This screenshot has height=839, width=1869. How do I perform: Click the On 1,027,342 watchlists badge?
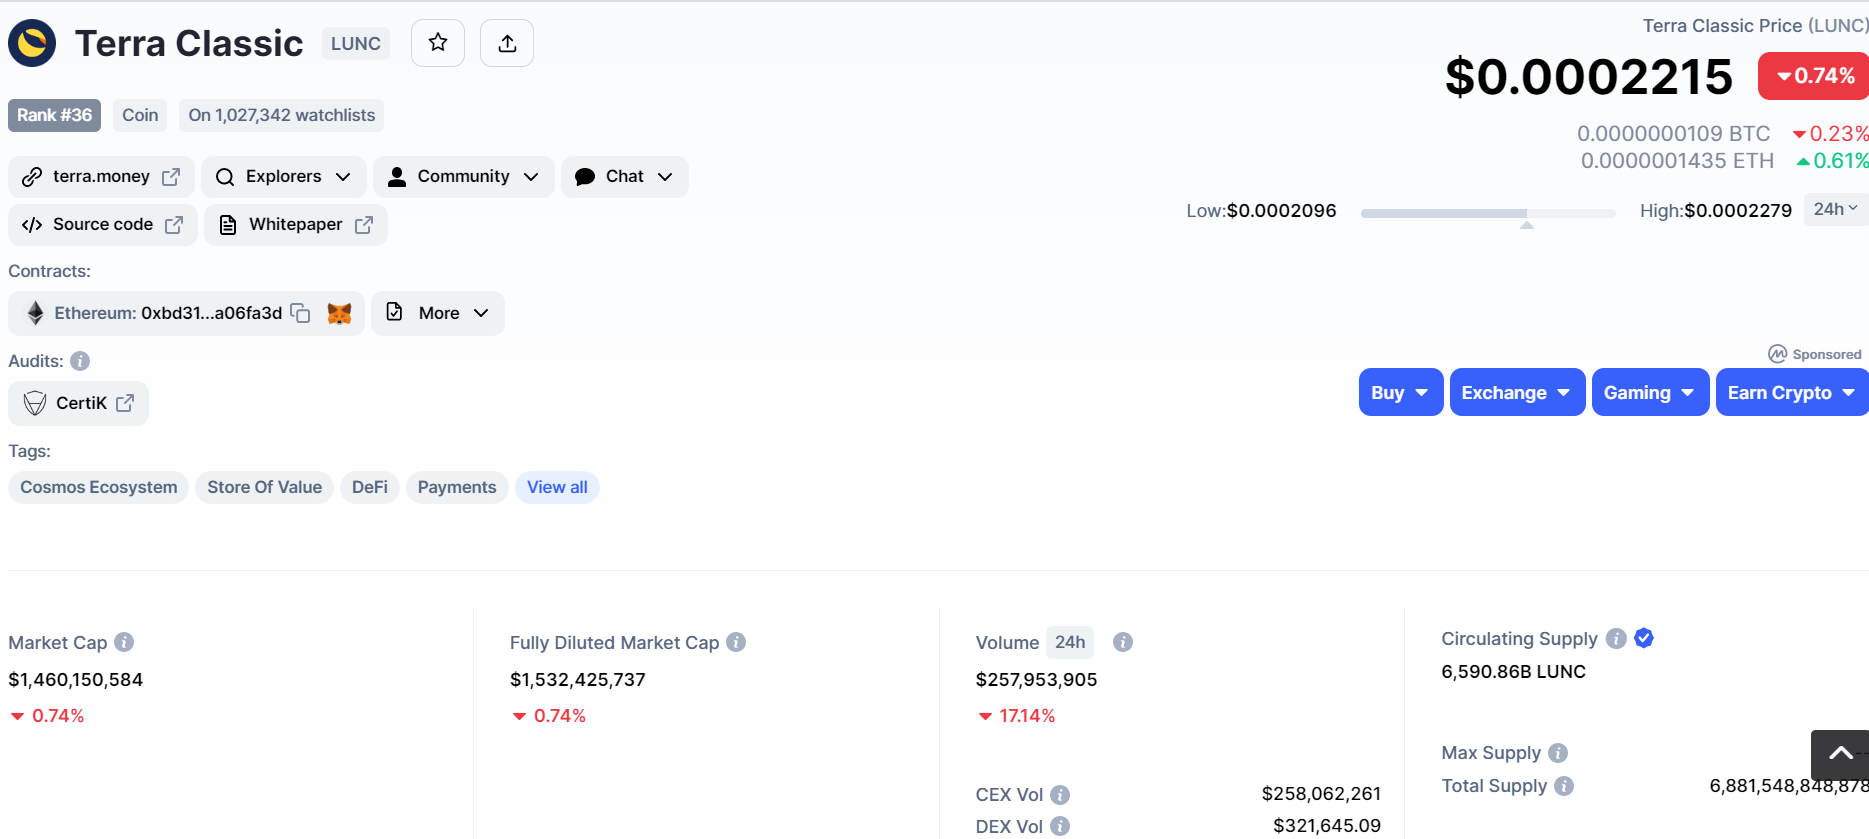click(282, 115)
